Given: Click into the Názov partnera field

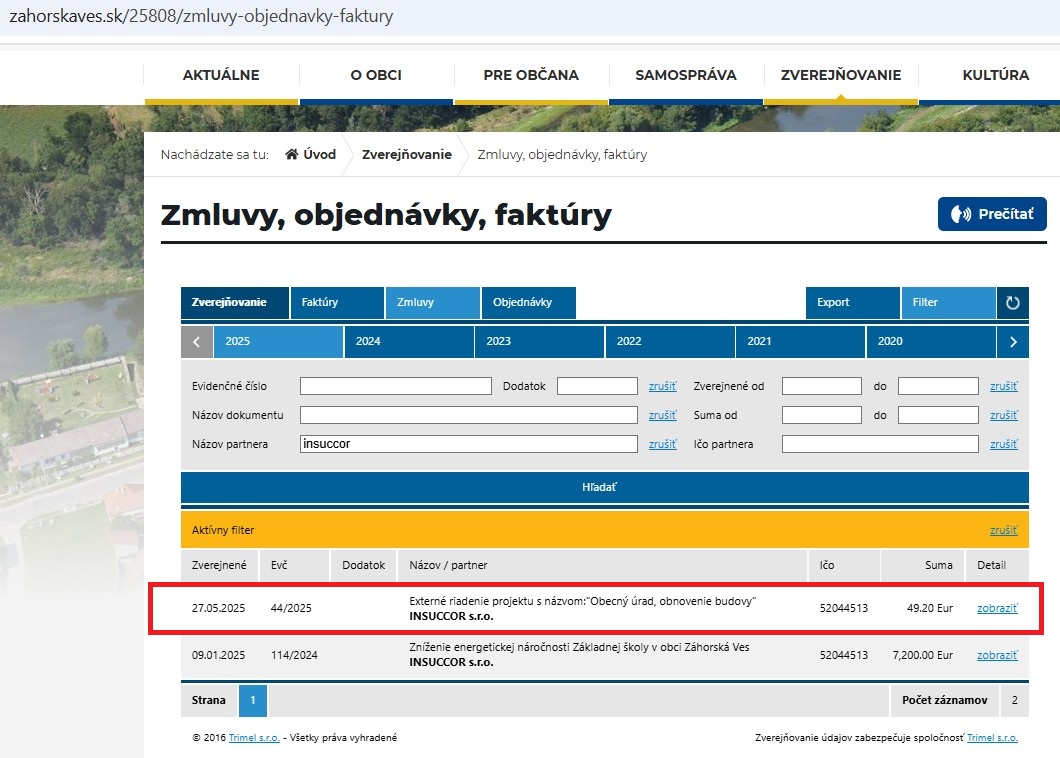Looking at the screenshot, I should pos(468,444).
